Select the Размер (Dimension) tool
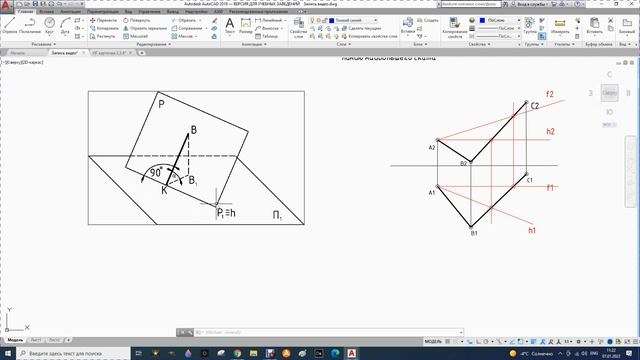The height and width of the screenshot is (360, 640). click(246, 25)
